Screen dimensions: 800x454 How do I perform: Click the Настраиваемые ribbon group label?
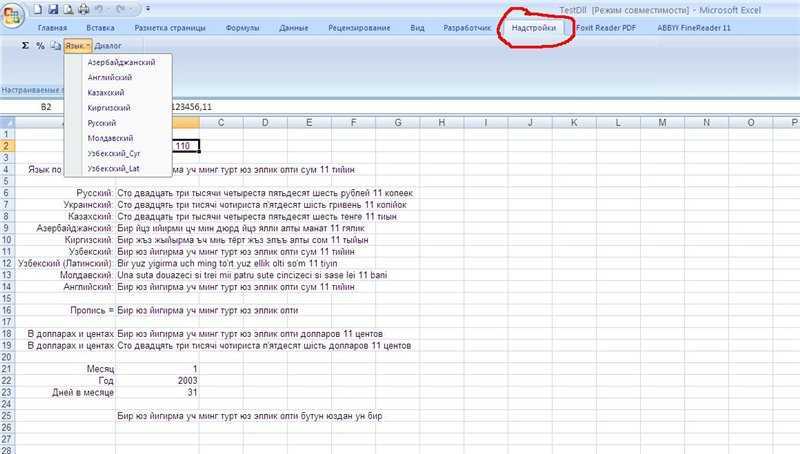[32, 90]
